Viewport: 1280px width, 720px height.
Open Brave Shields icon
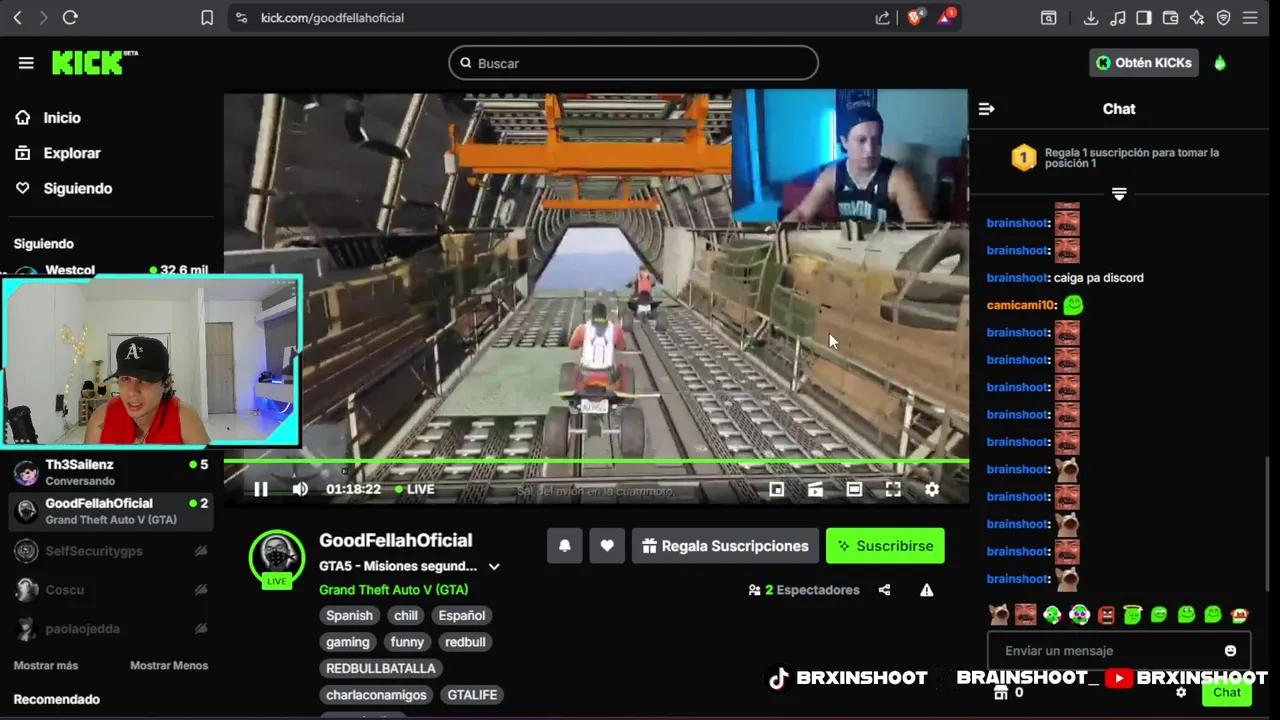pos(915,17)
